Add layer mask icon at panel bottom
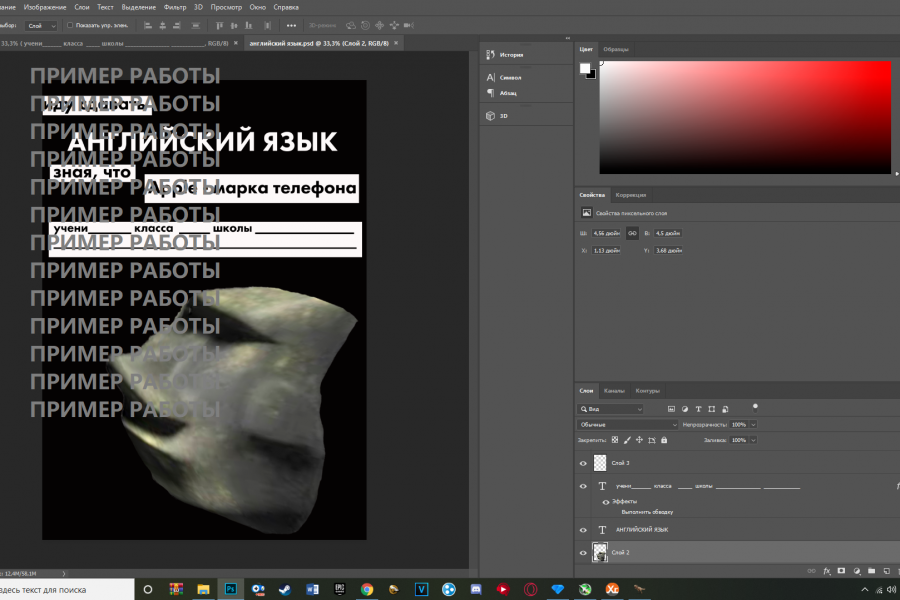 (841, 571)
